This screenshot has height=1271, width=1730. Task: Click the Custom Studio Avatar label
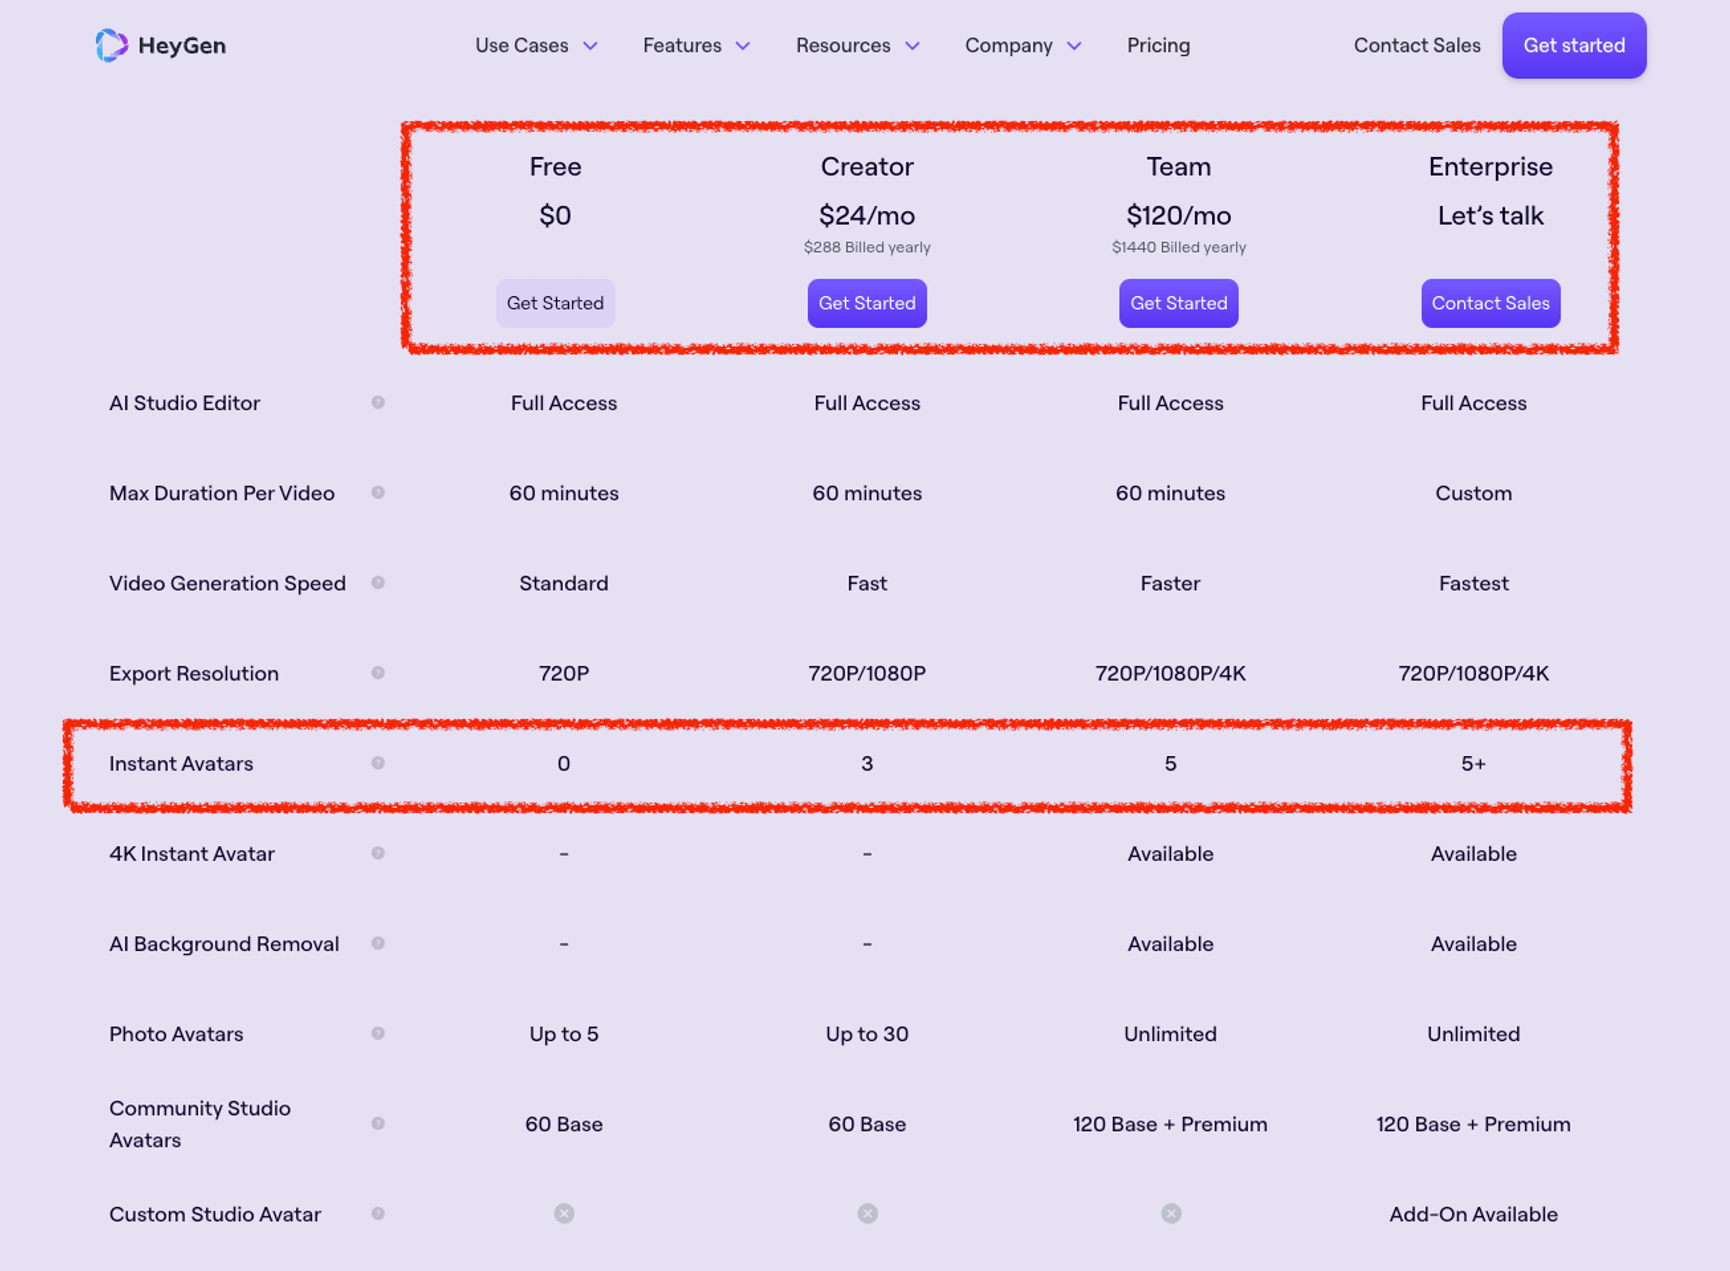pyautogui.click(x=215, y=1214)
